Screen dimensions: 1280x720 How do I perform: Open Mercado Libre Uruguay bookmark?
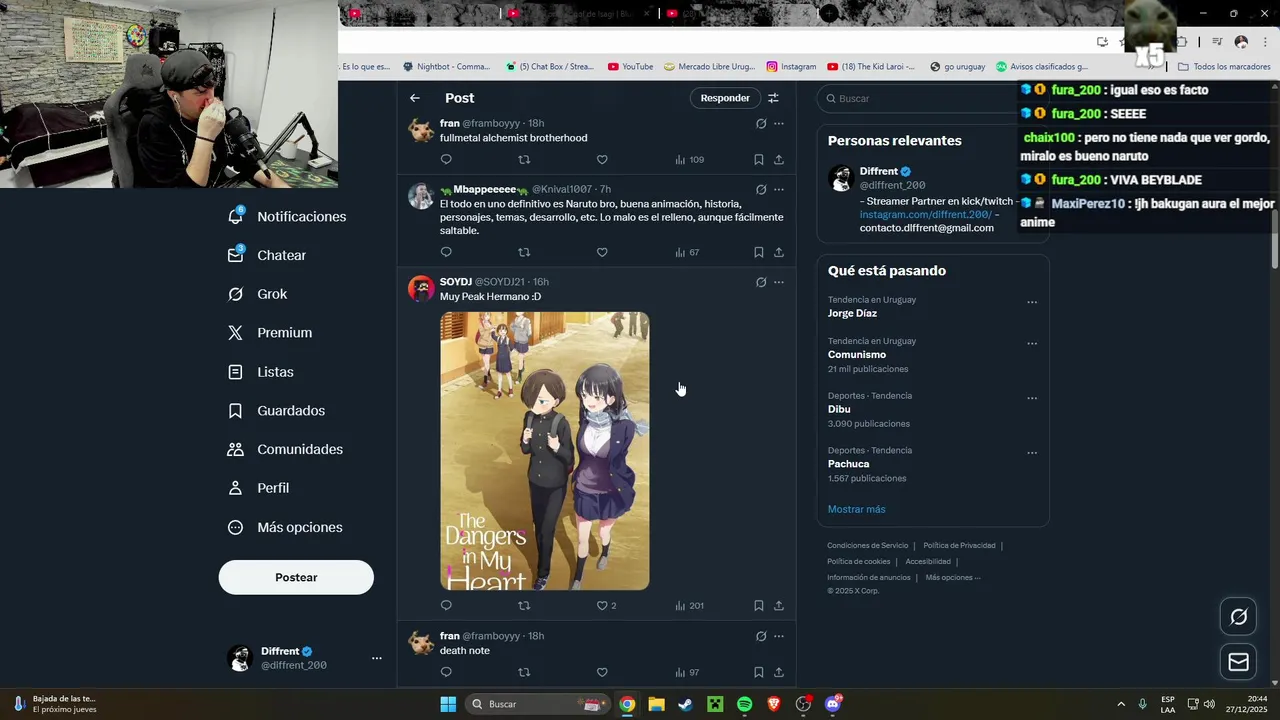point(709,67)
